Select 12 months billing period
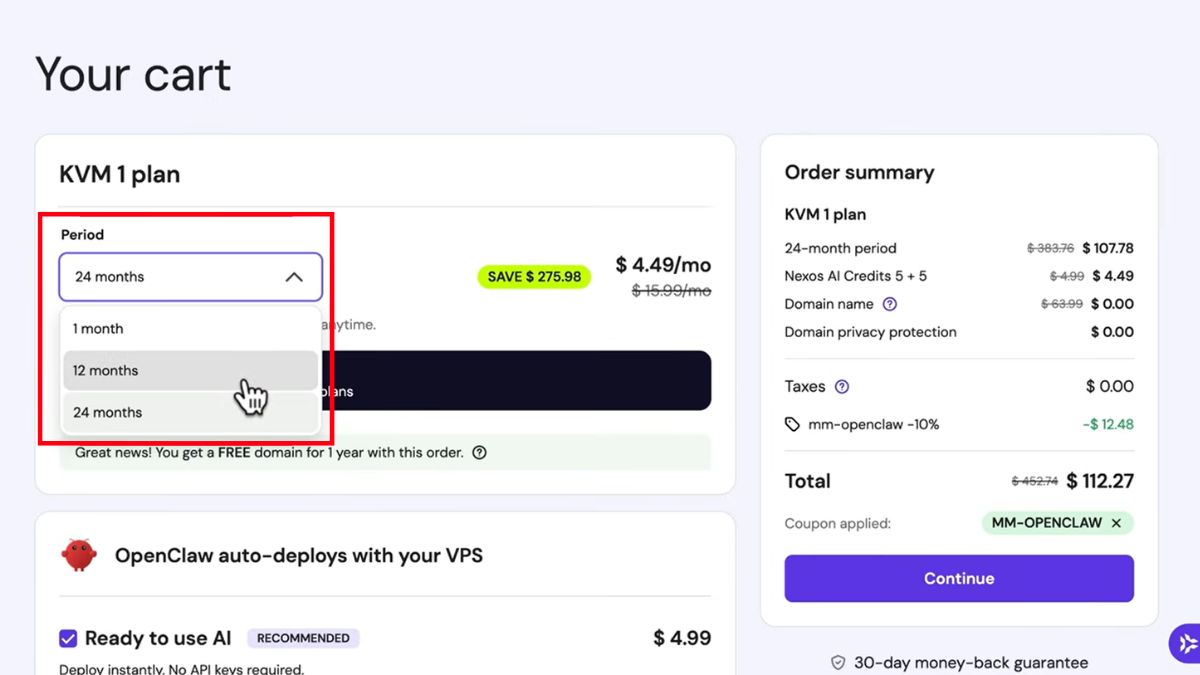Viewport: 1200px width, 675px height. [104, 370]
